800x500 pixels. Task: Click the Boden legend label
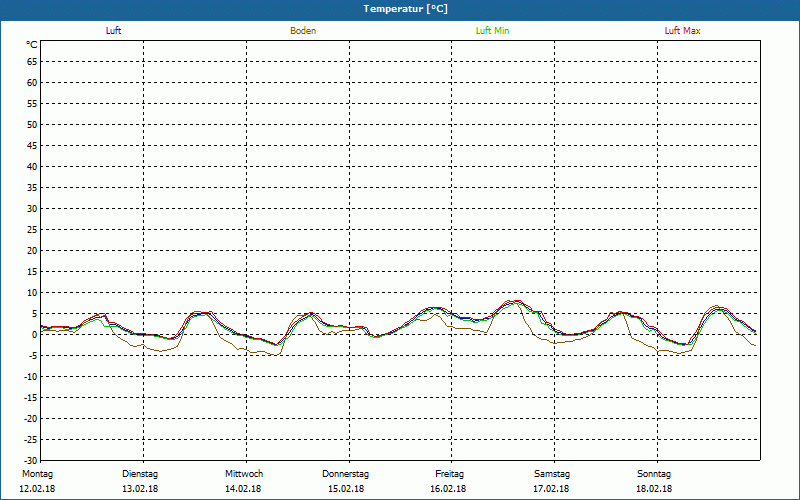click(303, 31)
